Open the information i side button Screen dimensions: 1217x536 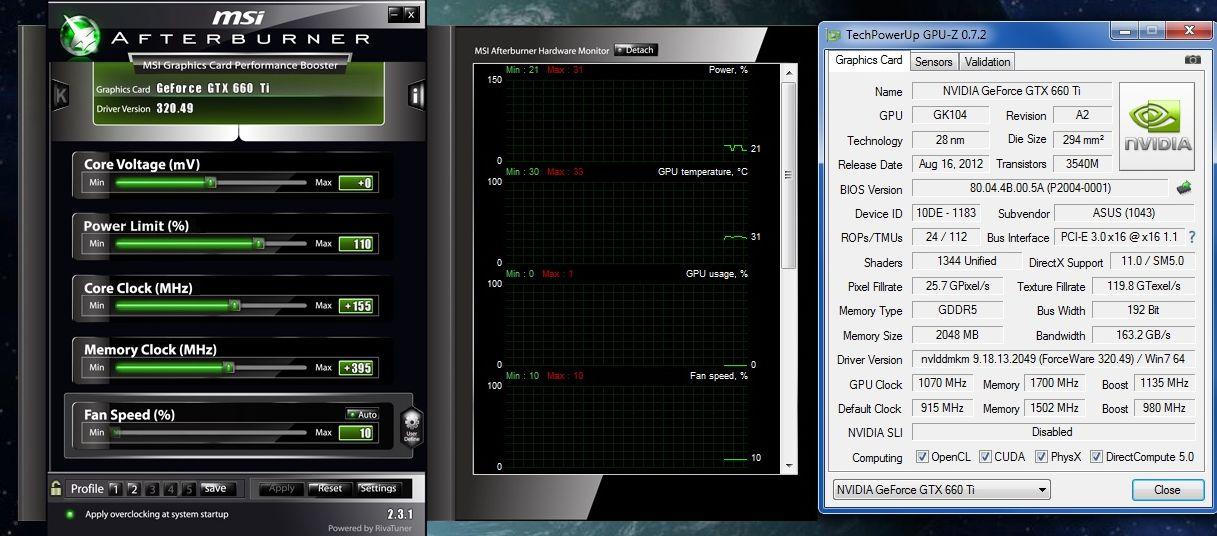tap(416, 96)
